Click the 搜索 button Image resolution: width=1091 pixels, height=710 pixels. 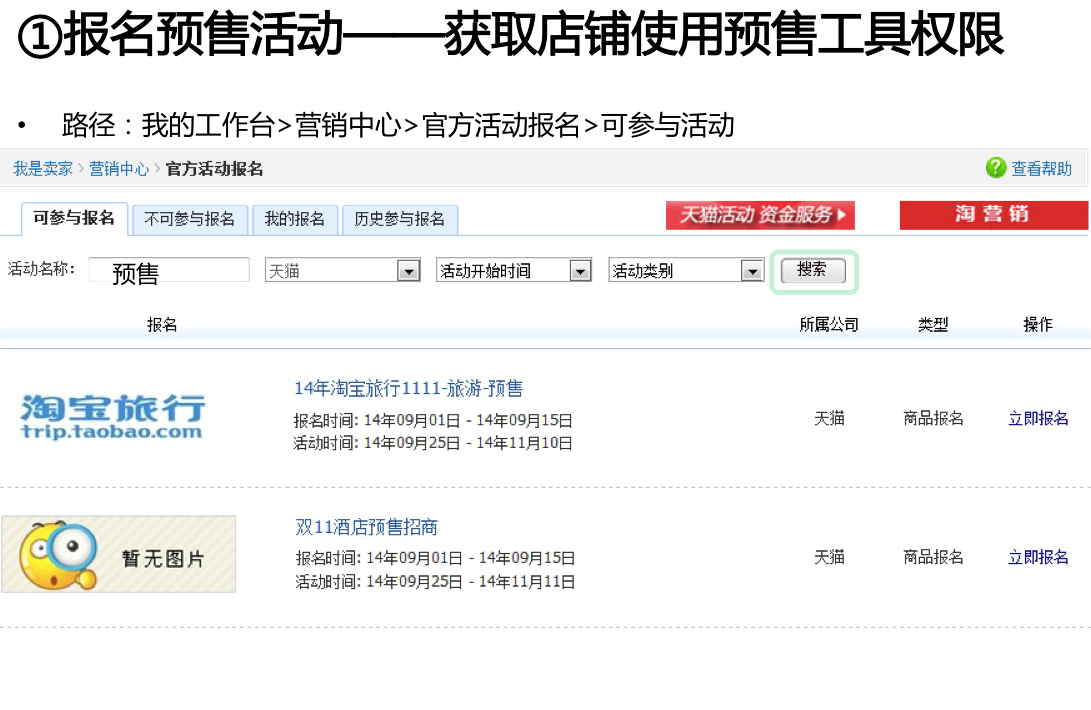[813, 270]
